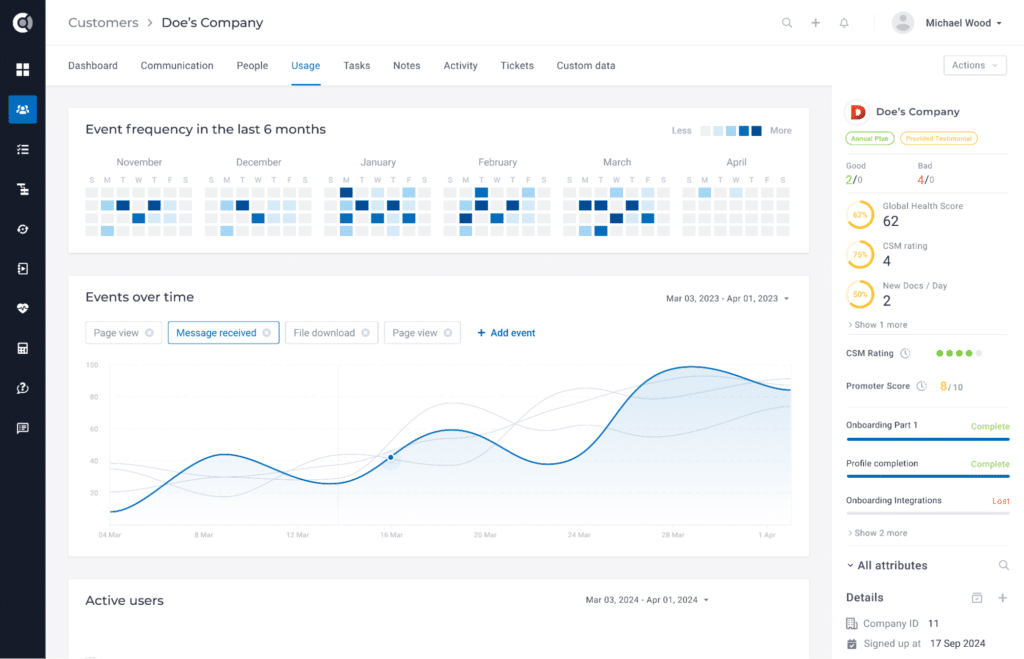Click the Add event button
This screenshot has width=1024, height=659.
pyautogui.click(x=506, y=332)
